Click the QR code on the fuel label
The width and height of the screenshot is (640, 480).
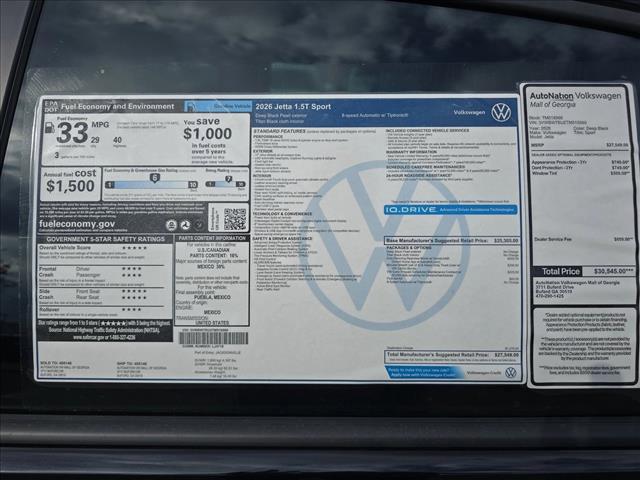tap(235, 219)
